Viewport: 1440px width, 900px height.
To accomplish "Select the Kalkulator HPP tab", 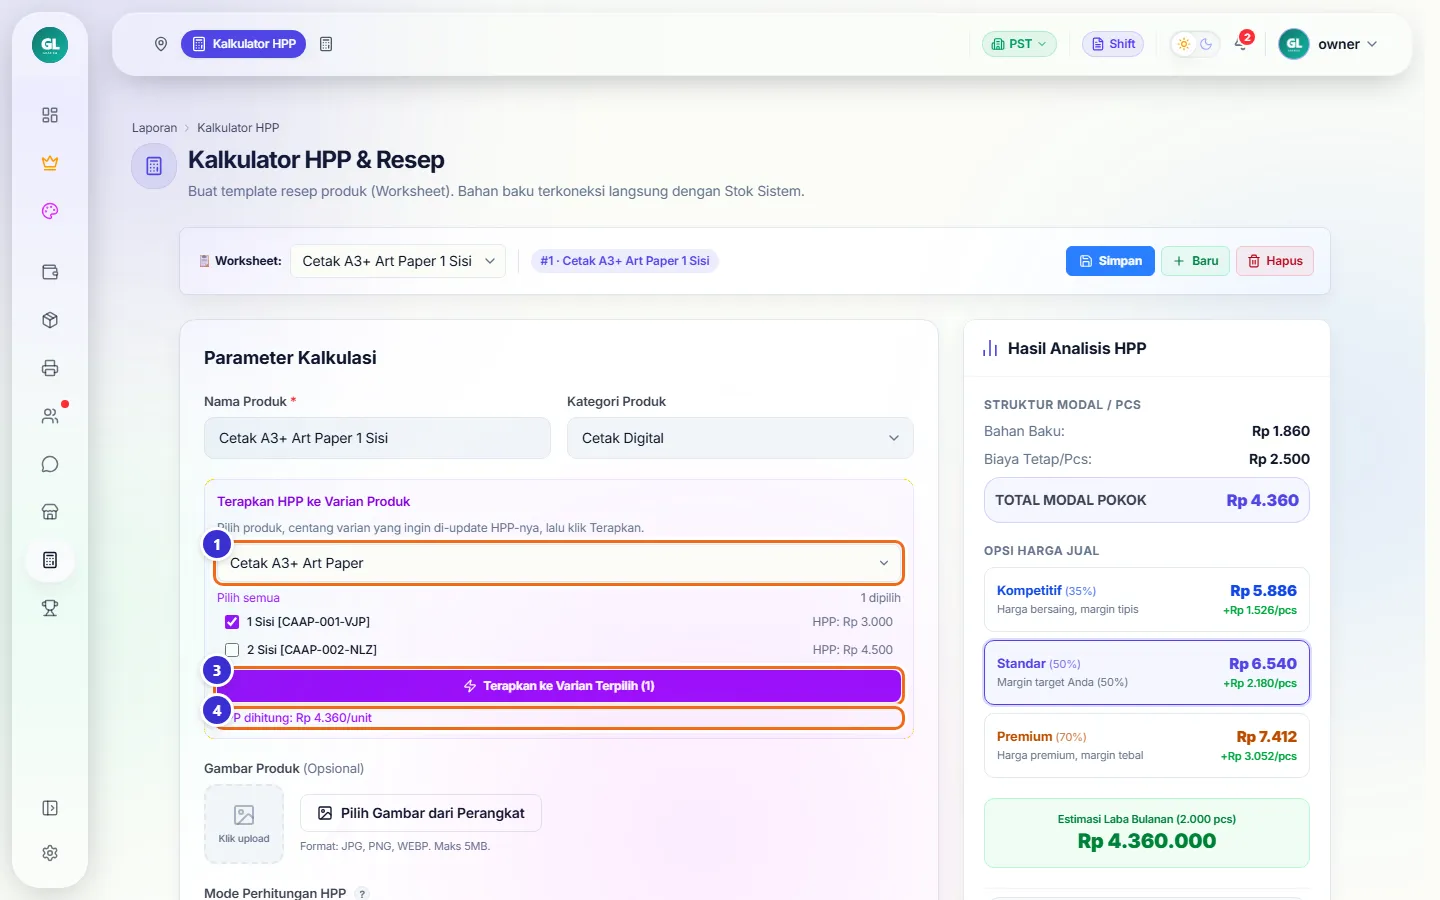I will coord(244,44).
